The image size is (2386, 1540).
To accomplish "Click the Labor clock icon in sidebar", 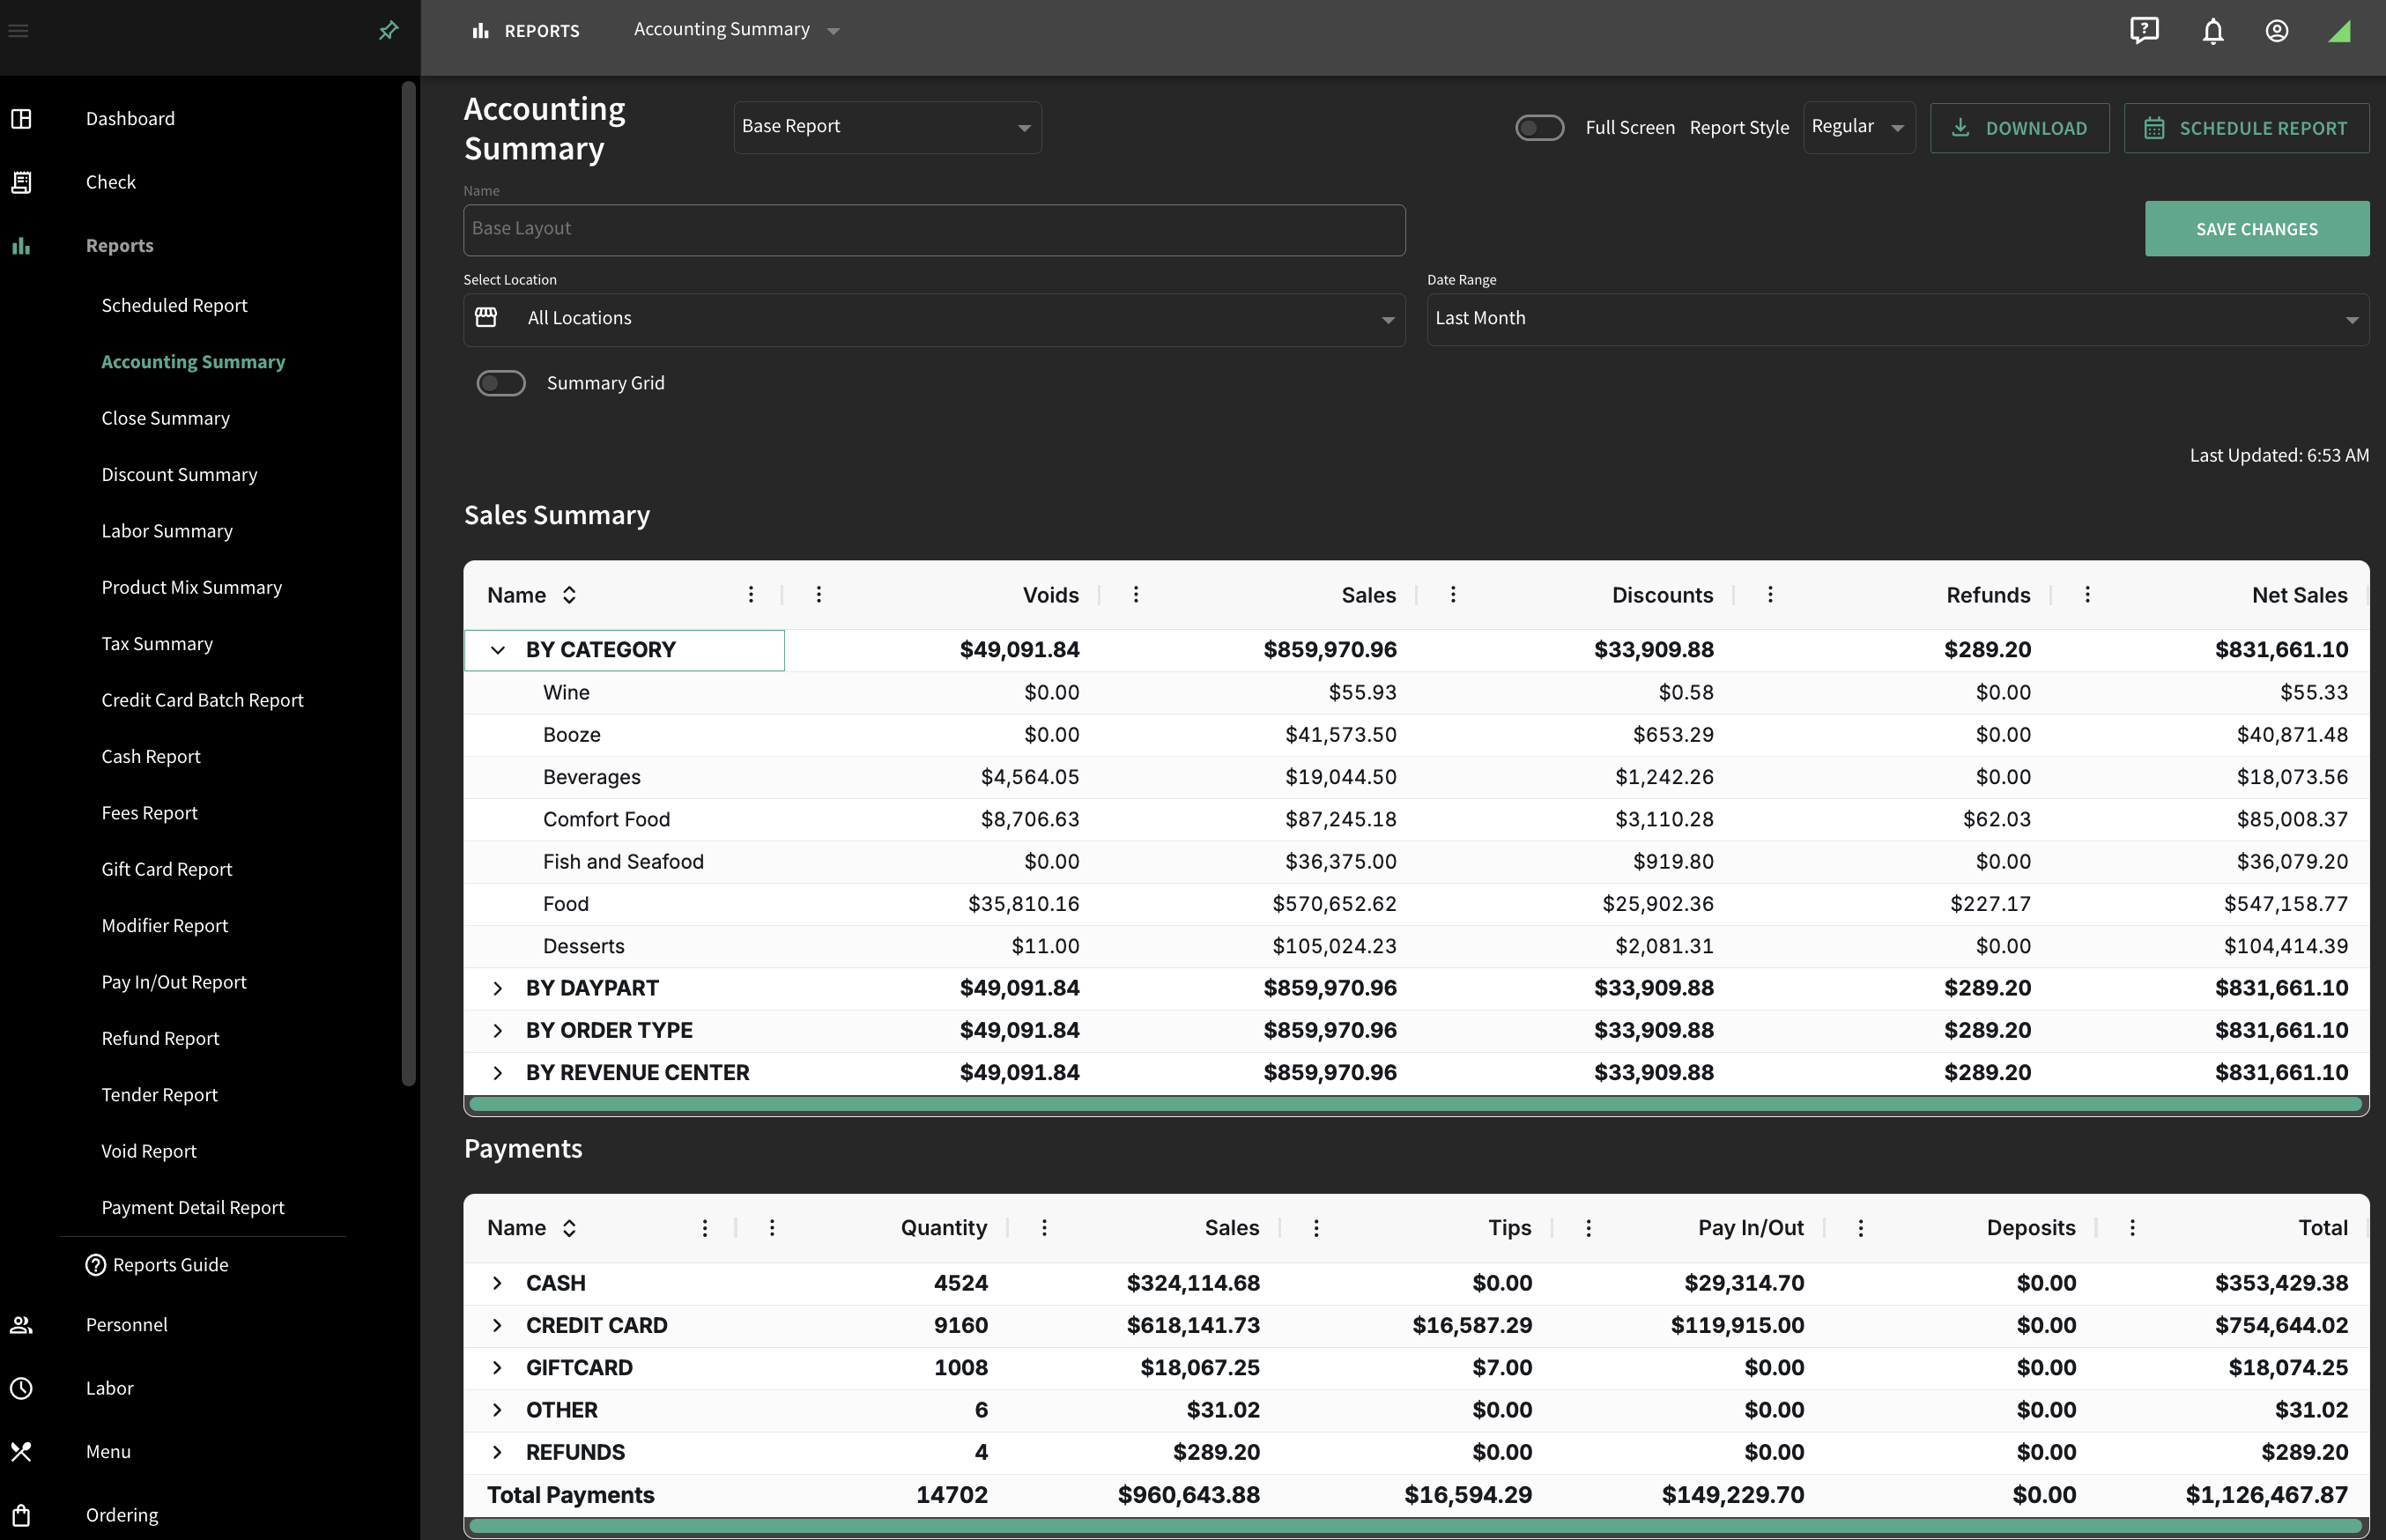I will (21, 1388).
